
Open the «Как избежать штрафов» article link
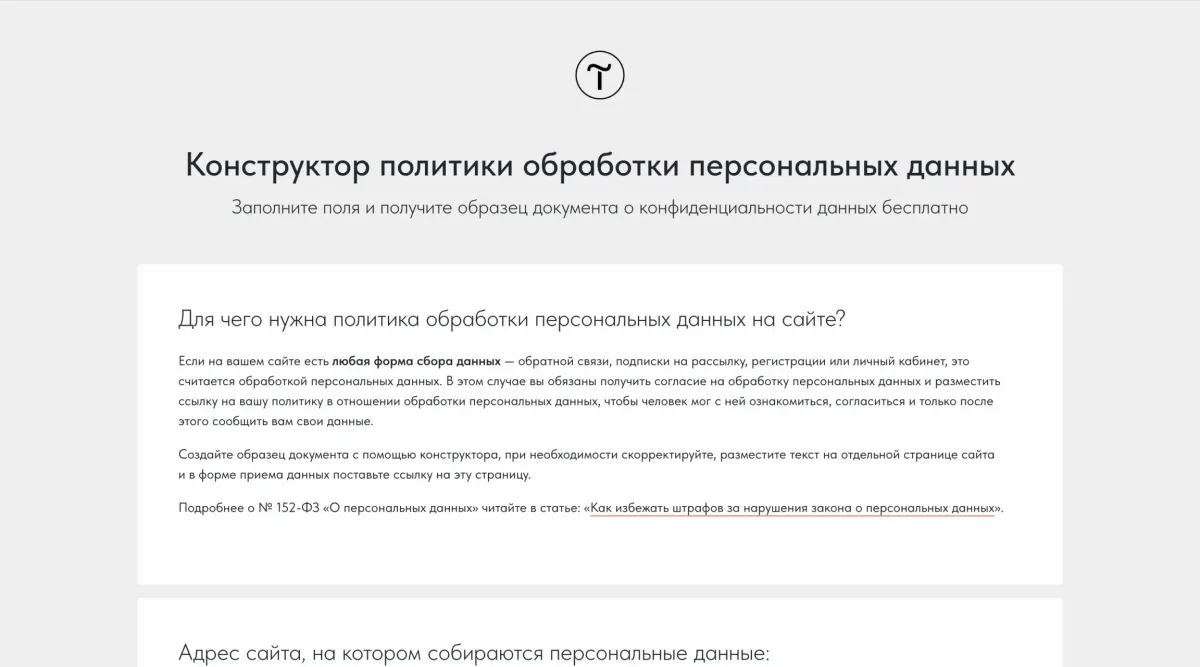point(793,508)
